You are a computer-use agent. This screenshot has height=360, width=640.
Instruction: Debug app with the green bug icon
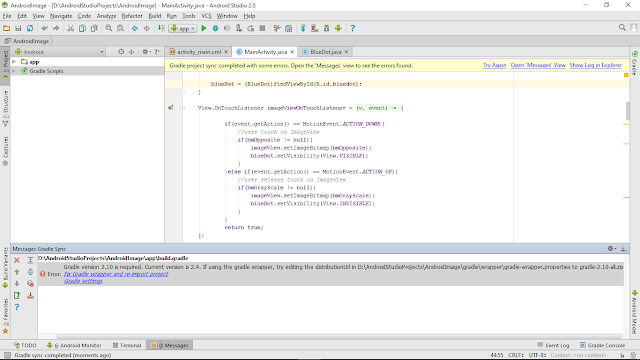point(215,28)
